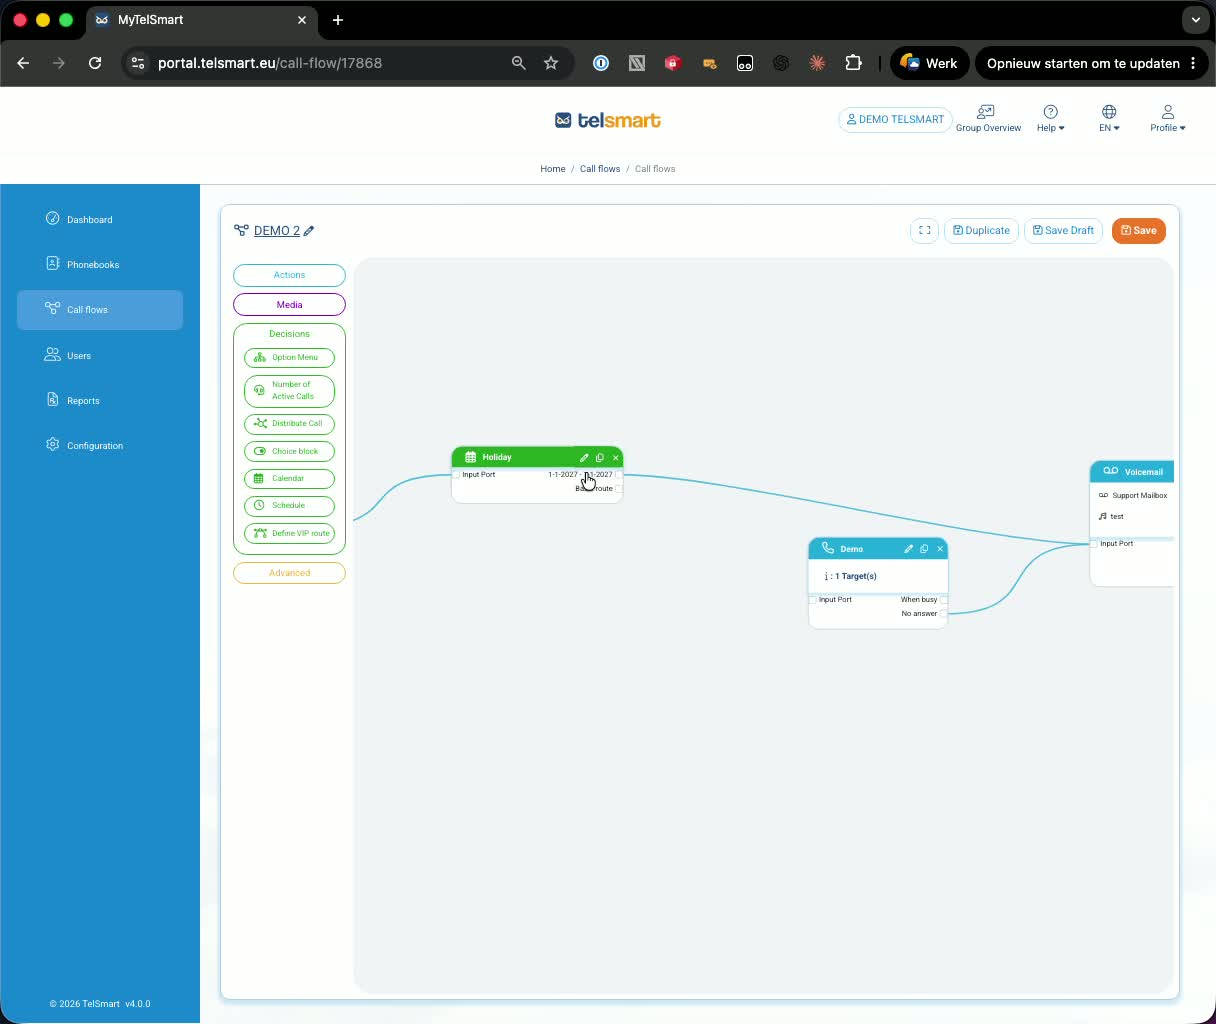Delete the Holiday block with X icon
Image resolution: width=1216 pixels, height=1024 pixels.
click(615, 457)
